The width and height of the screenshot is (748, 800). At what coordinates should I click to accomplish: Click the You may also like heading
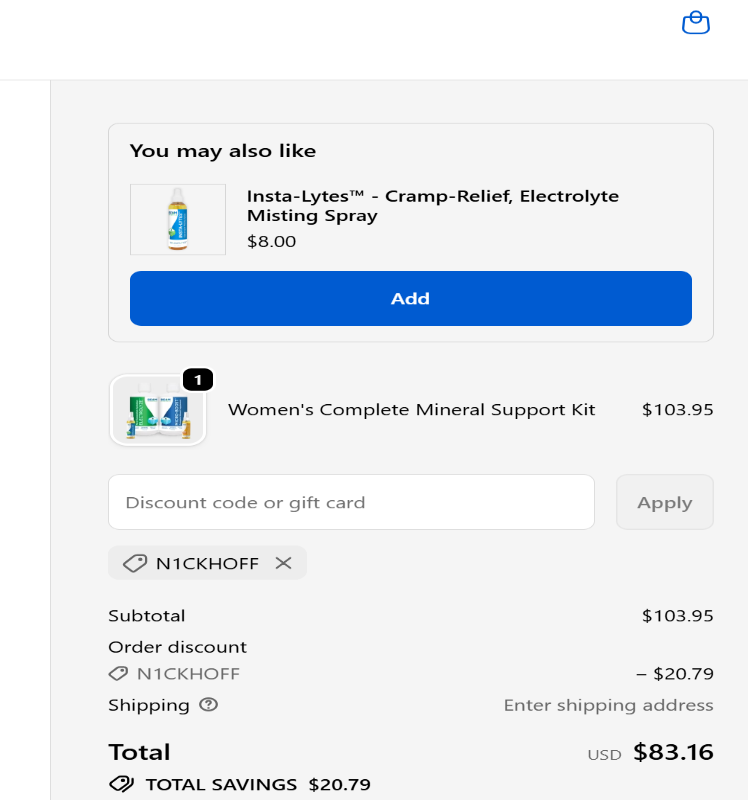click(223, 151)
